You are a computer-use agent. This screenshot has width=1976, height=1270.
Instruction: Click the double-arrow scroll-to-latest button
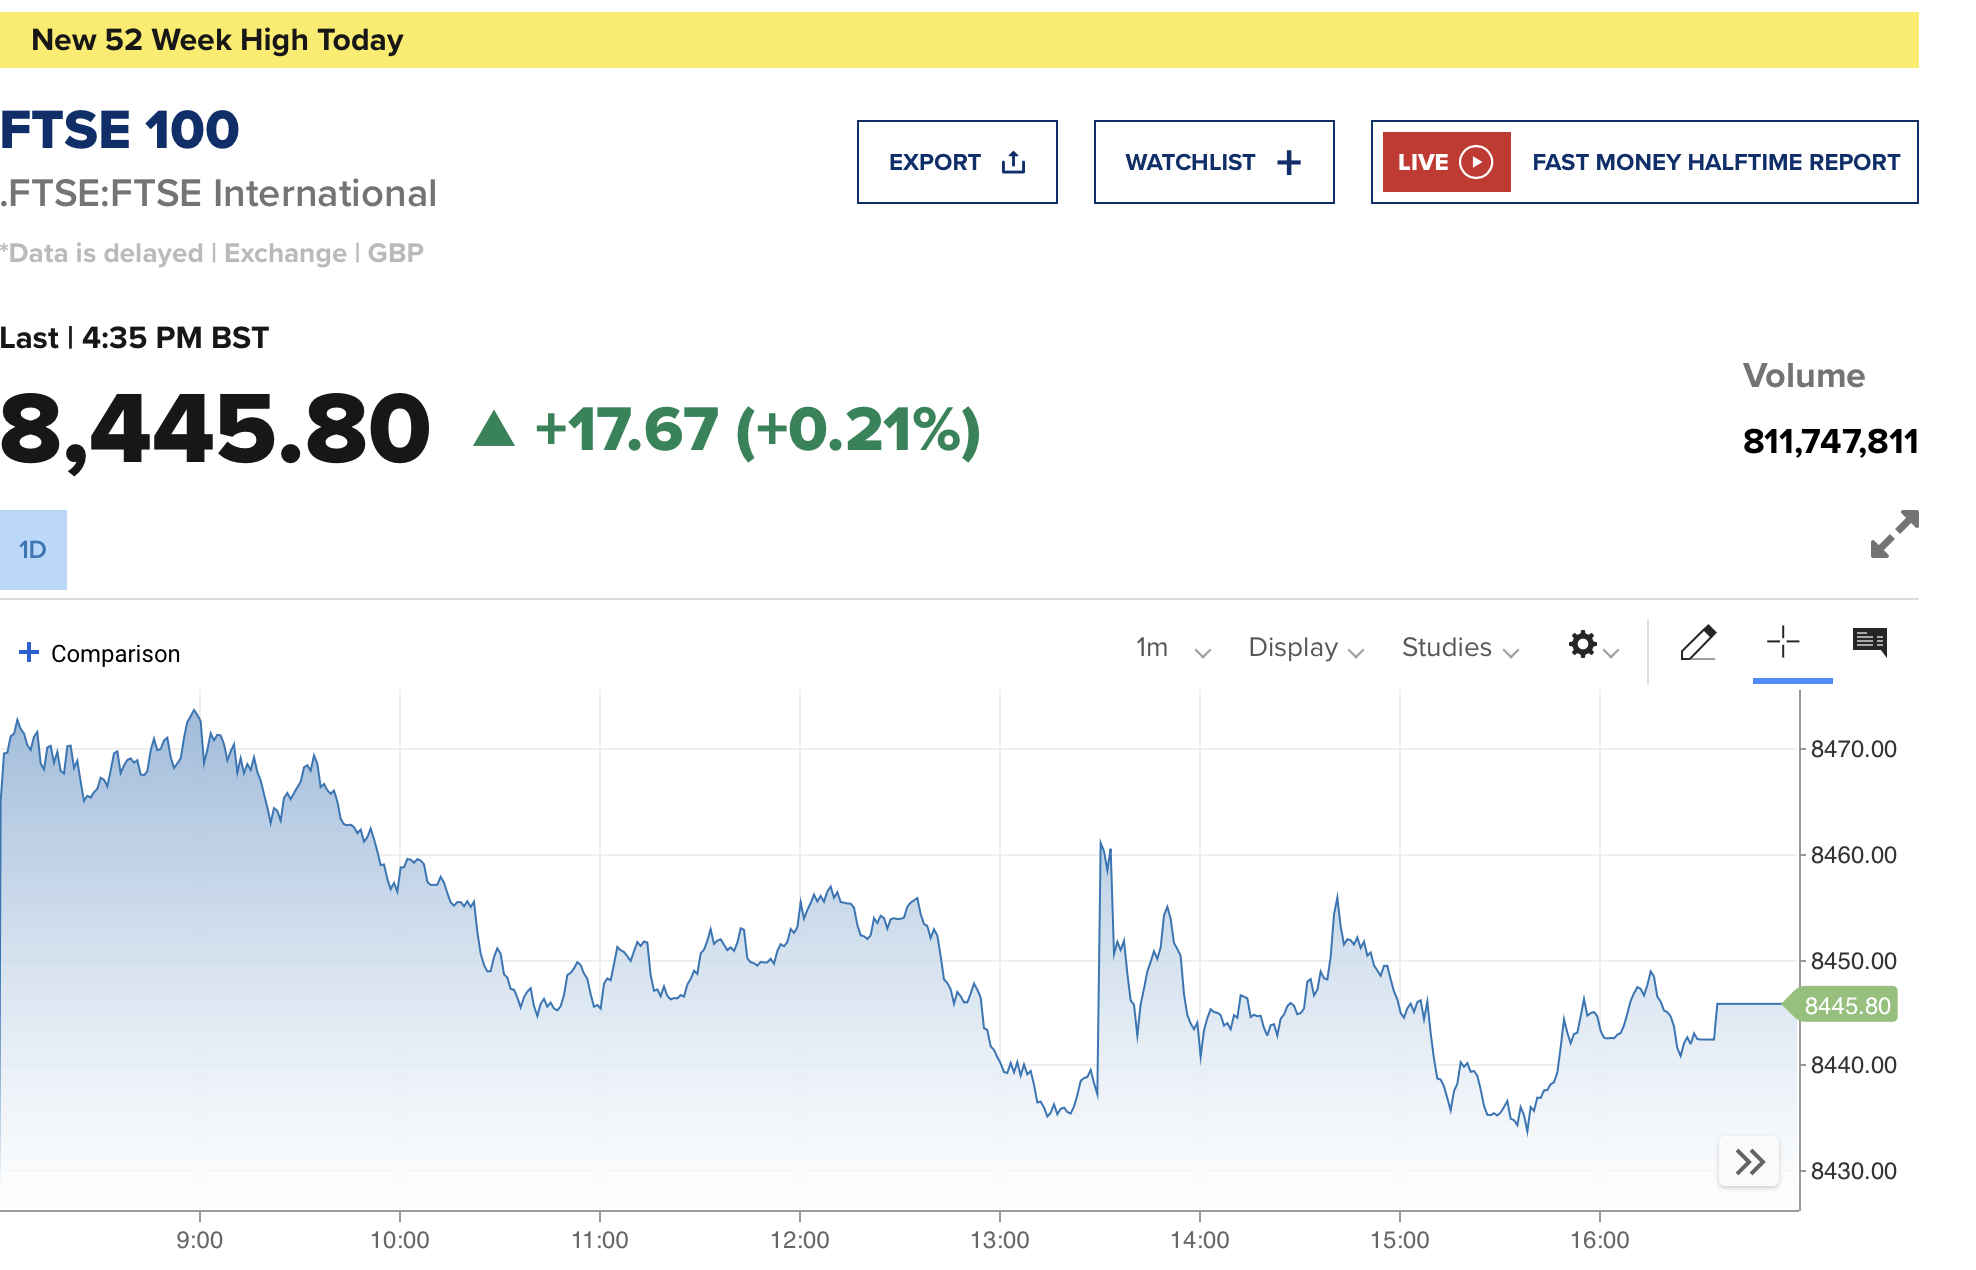point(1749,1161)
